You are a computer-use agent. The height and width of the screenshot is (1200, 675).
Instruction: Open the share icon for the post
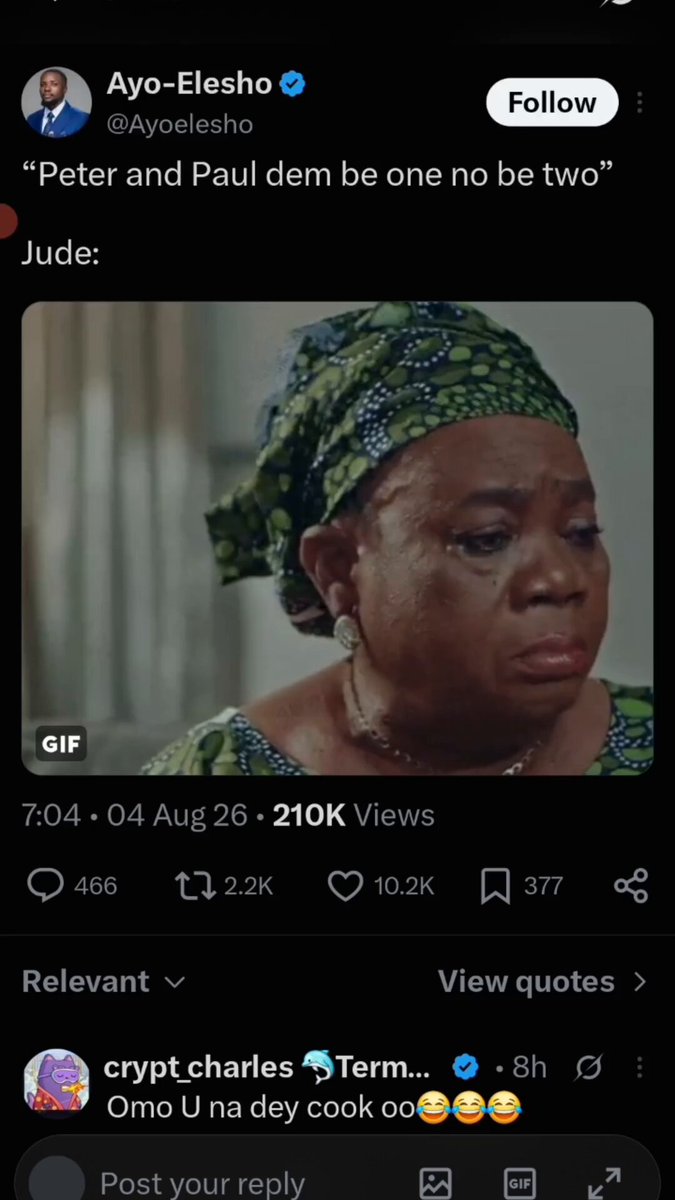tap(631, 886)
